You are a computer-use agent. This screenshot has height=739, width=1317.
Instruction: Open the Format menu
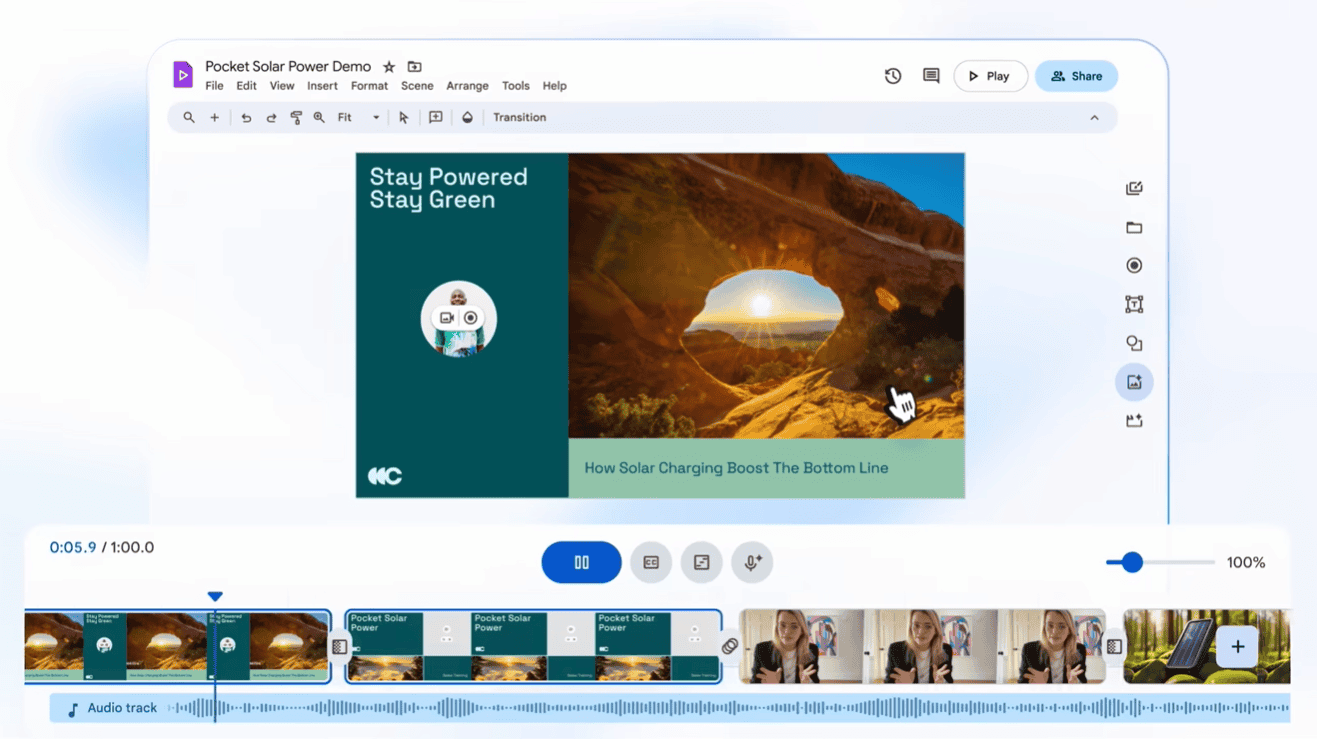coord(369,86)
